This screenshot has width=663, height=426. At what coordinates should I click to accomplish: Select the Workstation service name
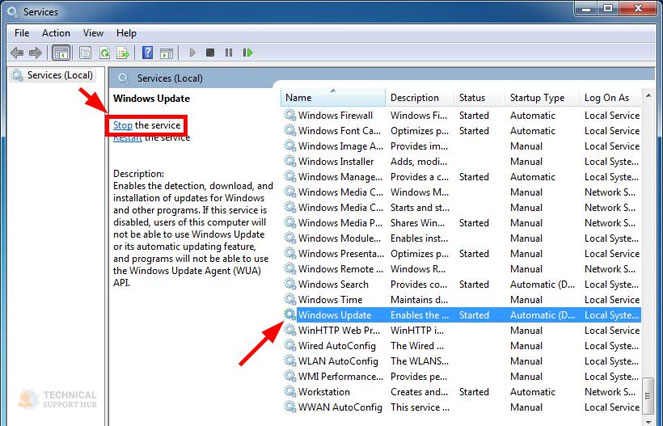click(324, 392)
